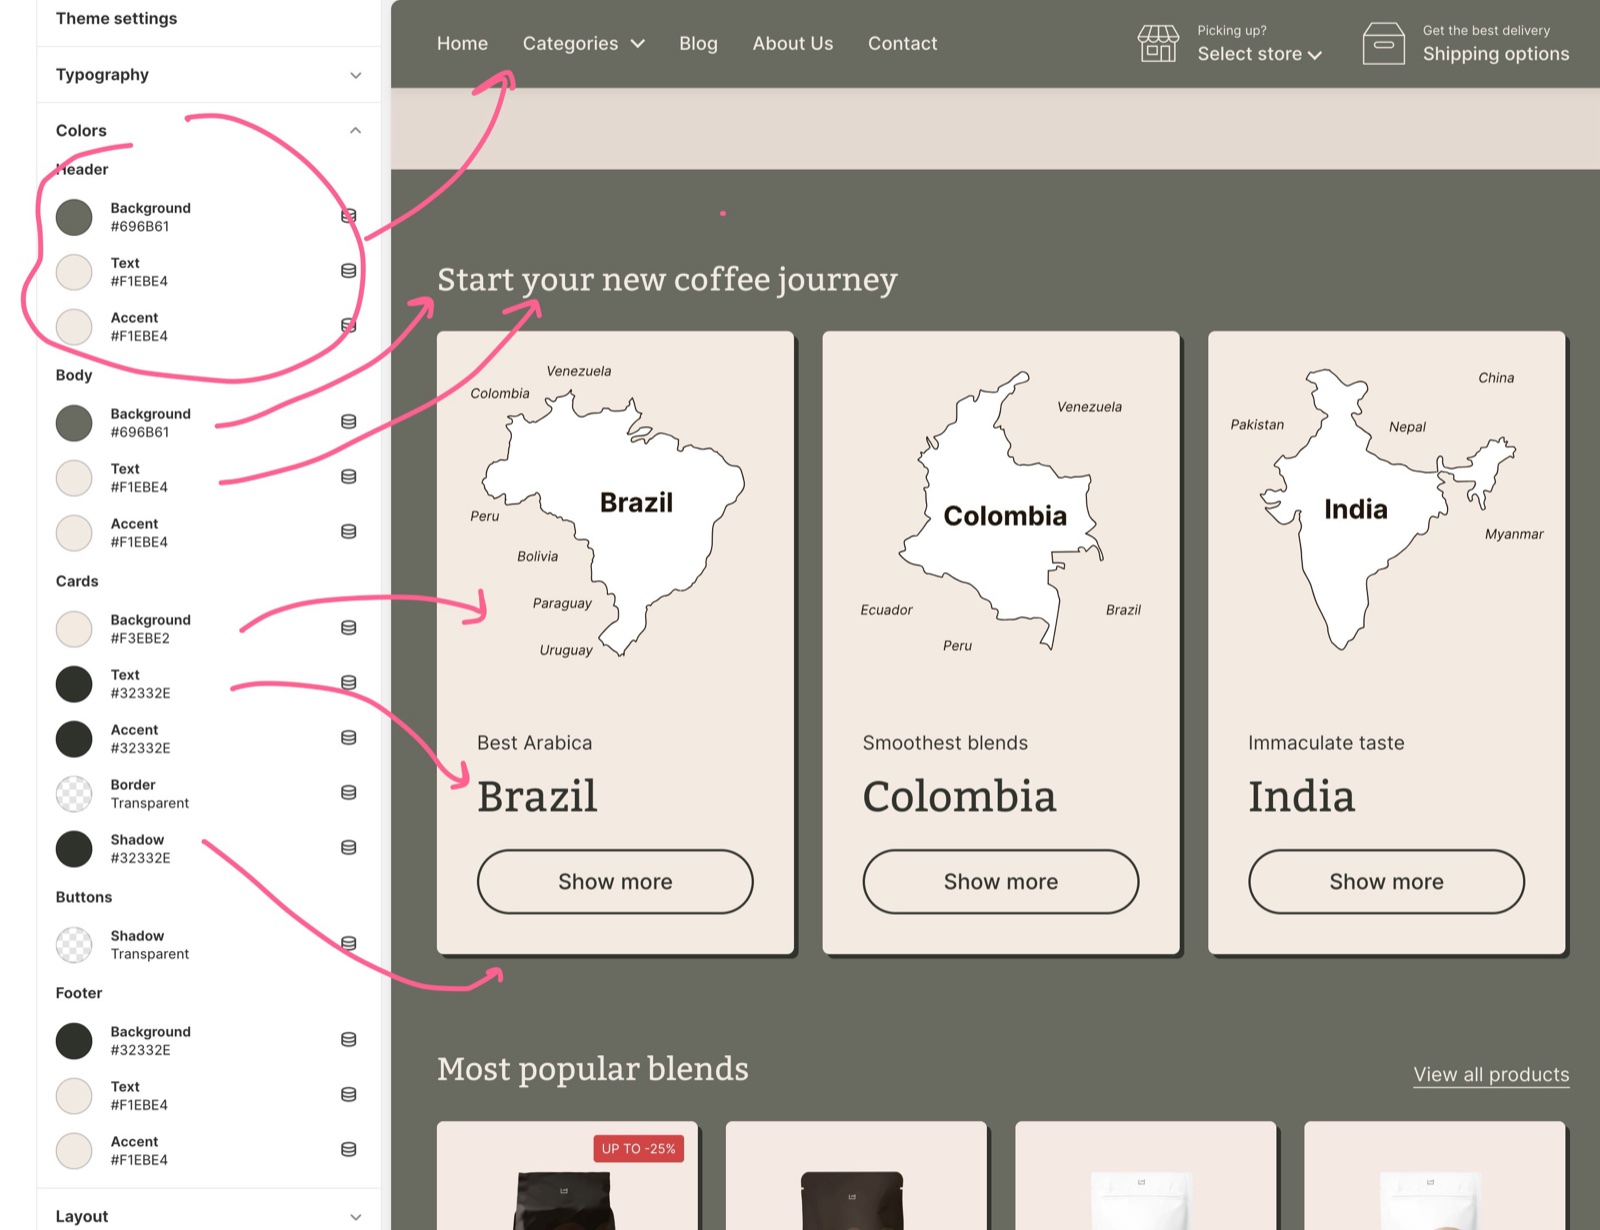Click the shipping box icon in header
Screen dimensions: 1600x1230
pyautogui.click(x=1384, y=43)
